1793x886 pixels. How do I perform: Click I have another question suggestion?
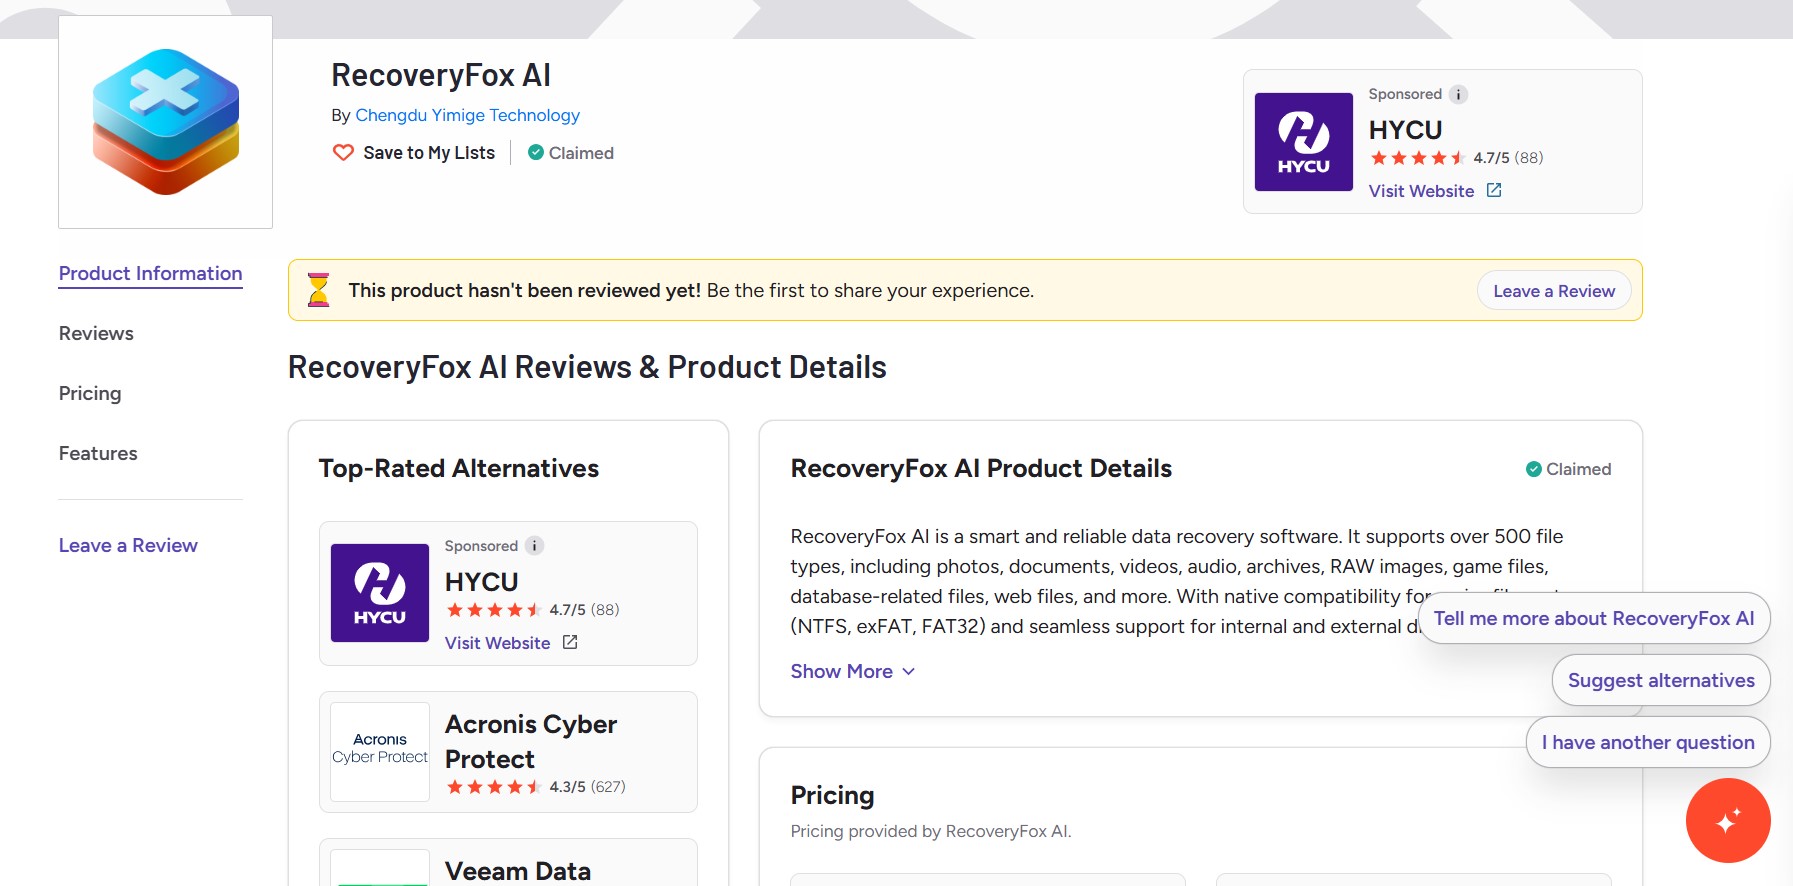(1648, 742)
